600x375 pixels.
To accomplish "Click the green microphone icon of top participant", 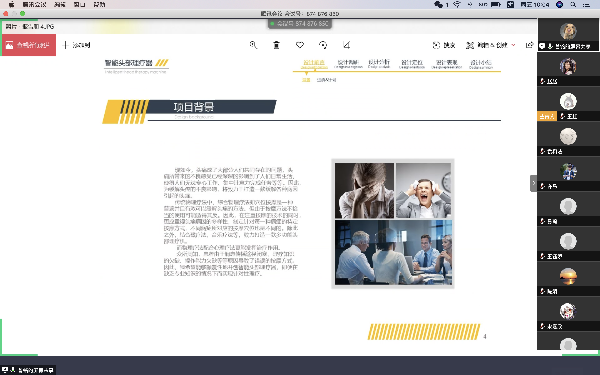I will (x=550, y=46).
